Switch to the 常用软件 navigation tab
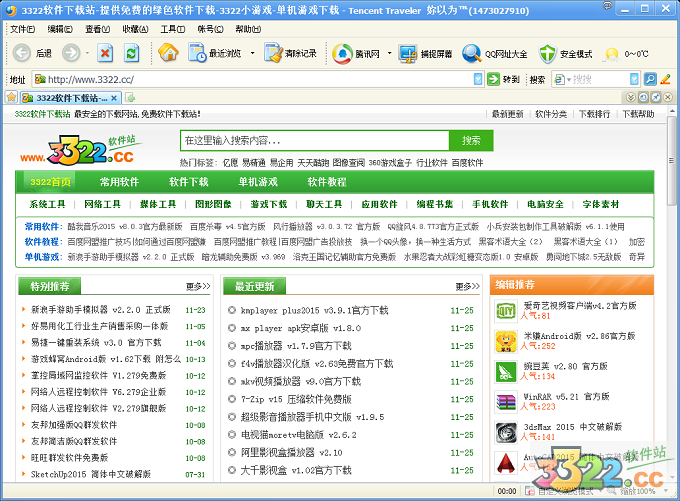680x501 pixels. pos(119,182)
